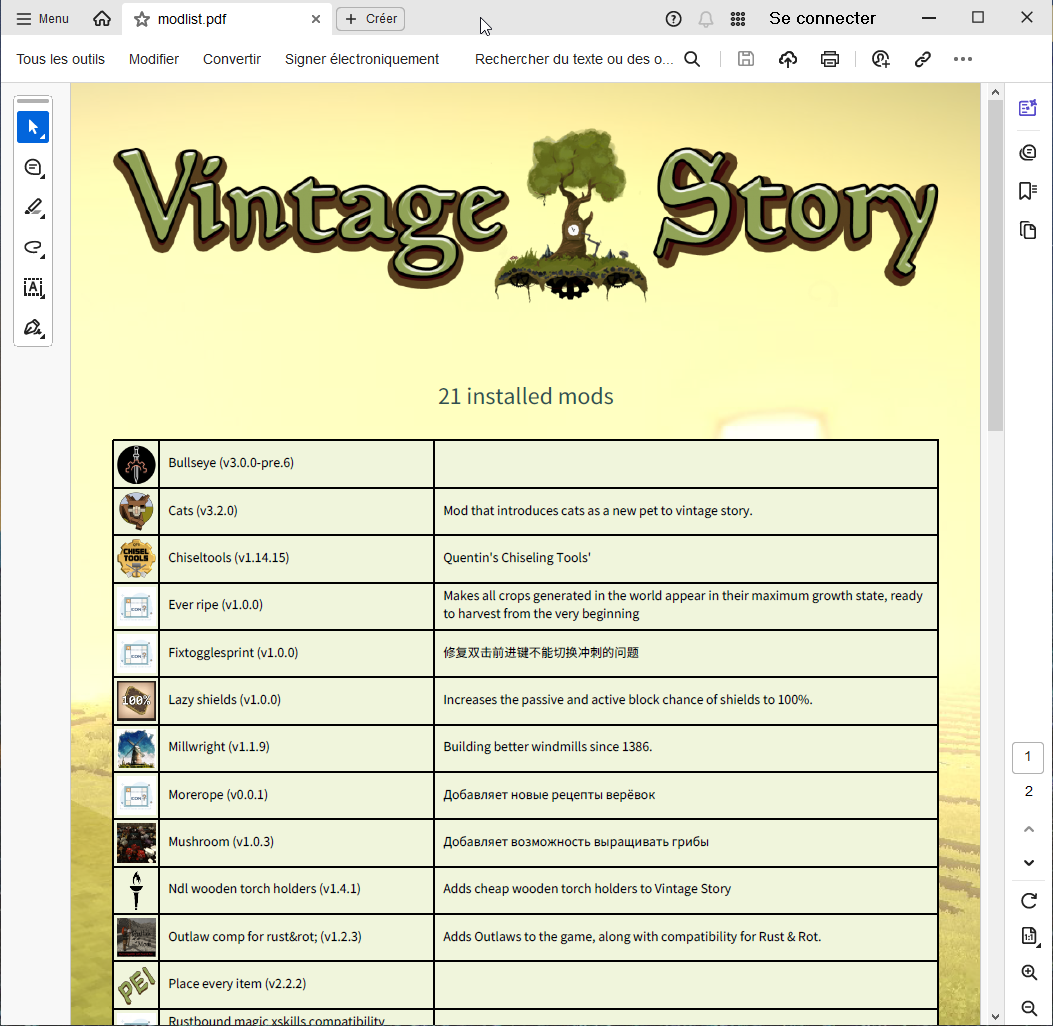Click the Bullseye mod icon
1053x1026 pixels.
click(x=136, y=464)
